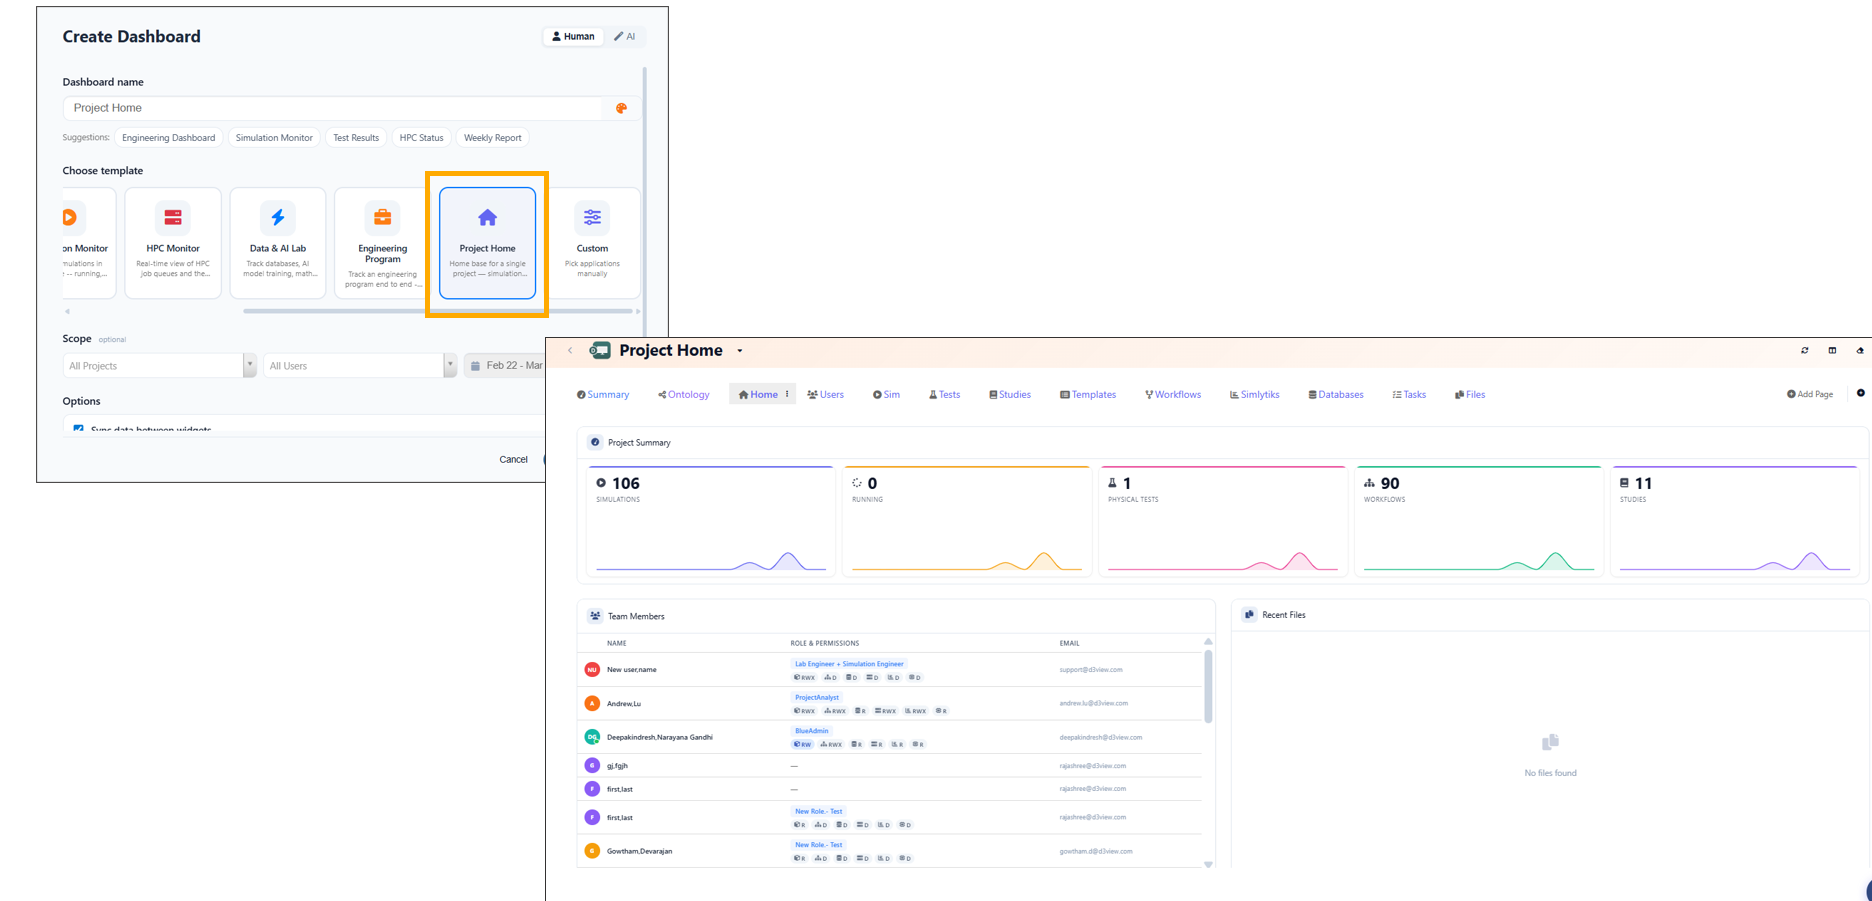Switch to the Simlytiks tab

pos(1255,395)
